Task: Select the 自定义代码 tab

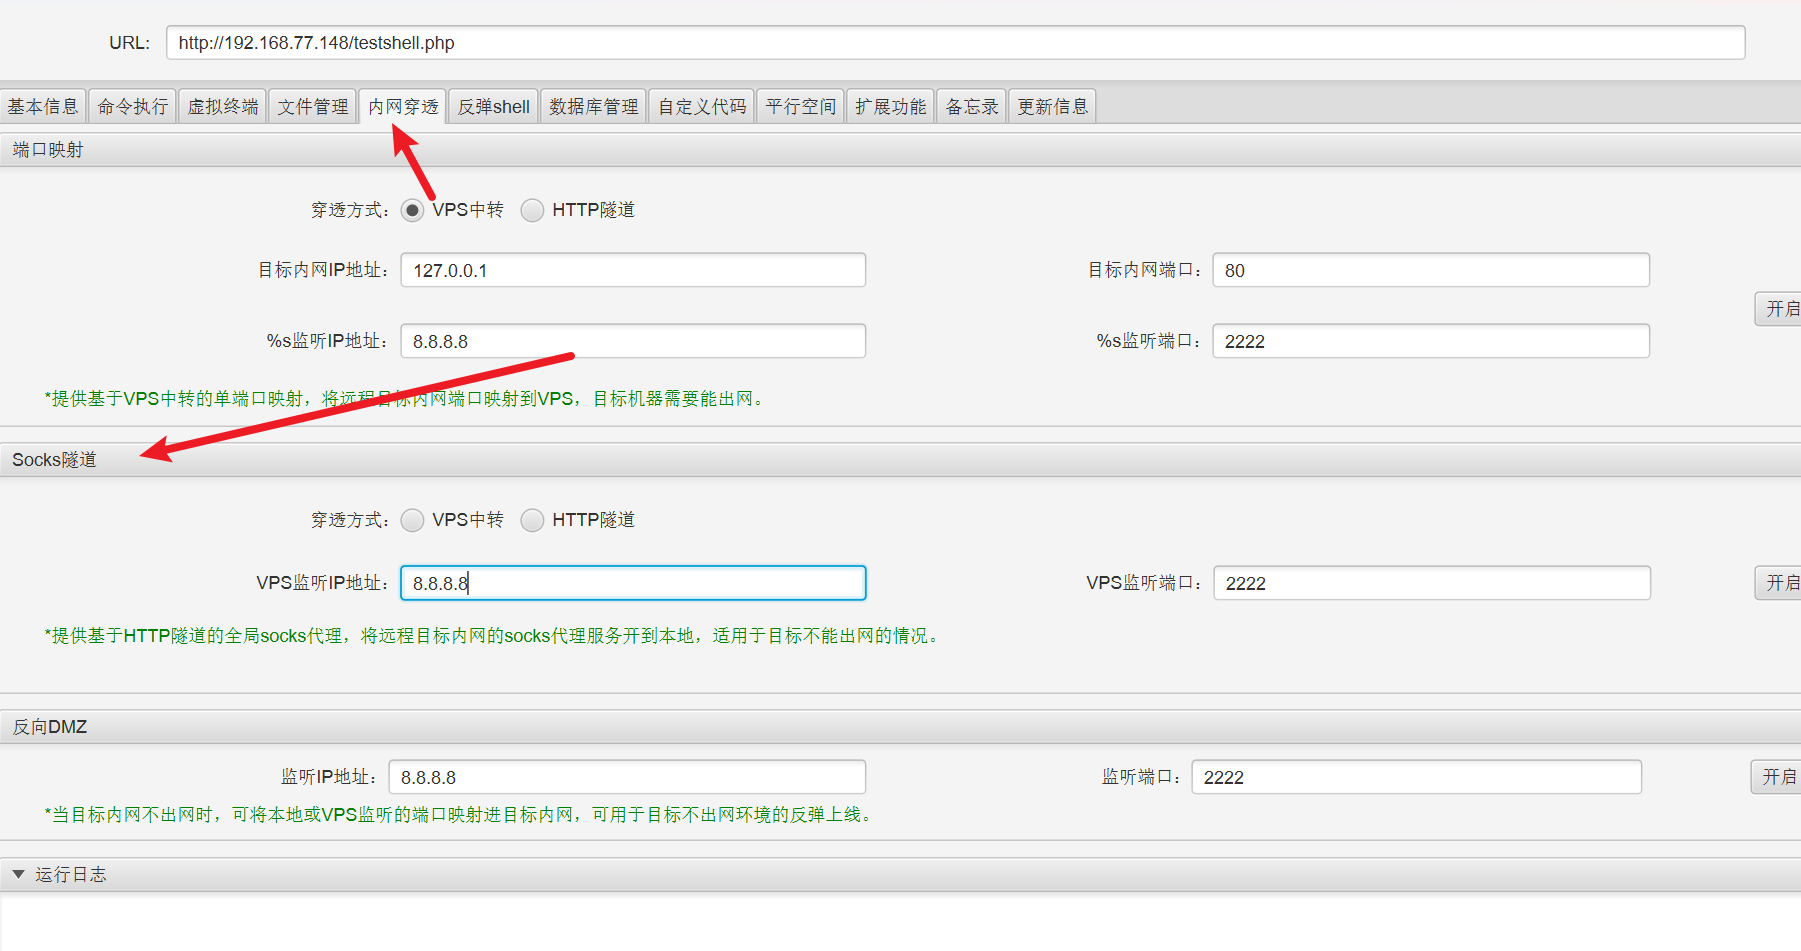Action: click(702, 107)
